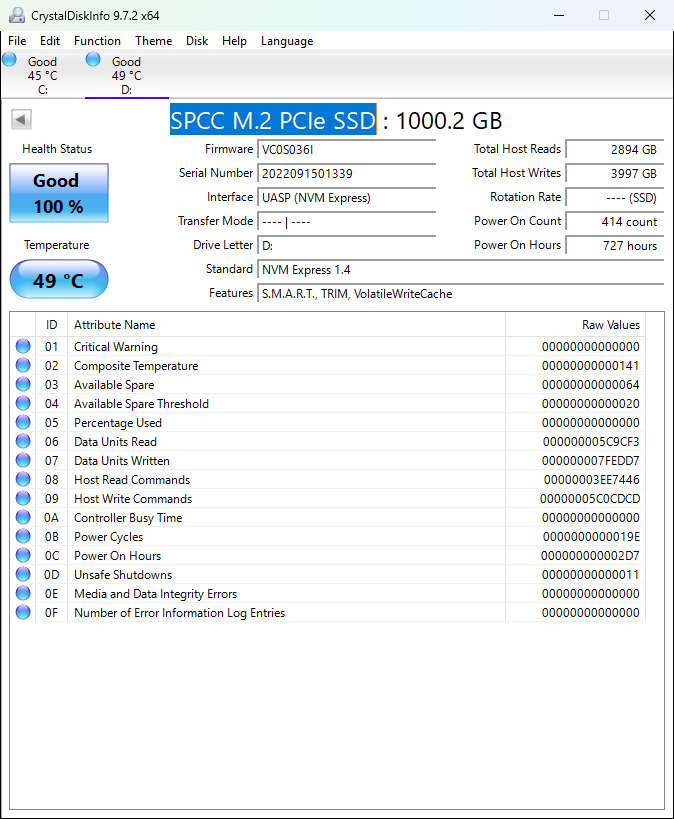Click the Standard field NVM Express 1.4
674x819 pixels.
point(460,270)
